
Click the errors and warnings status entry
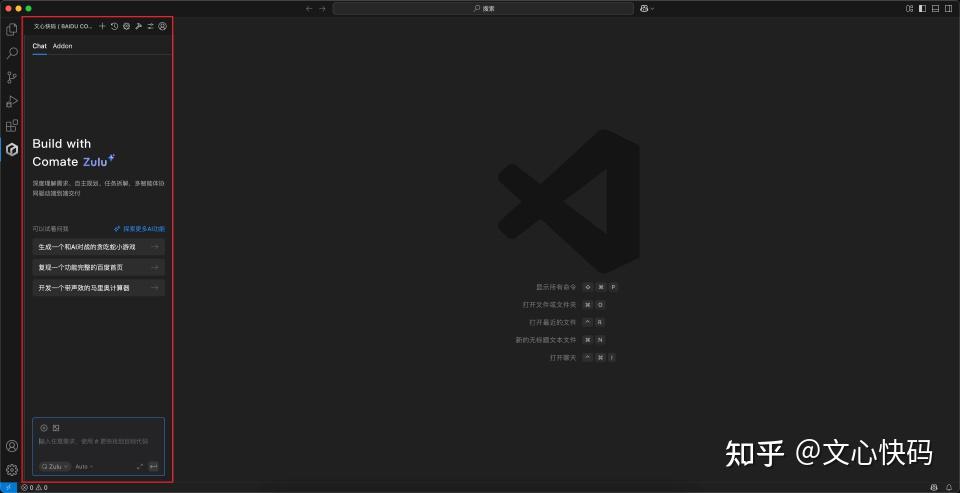[34, 488]
